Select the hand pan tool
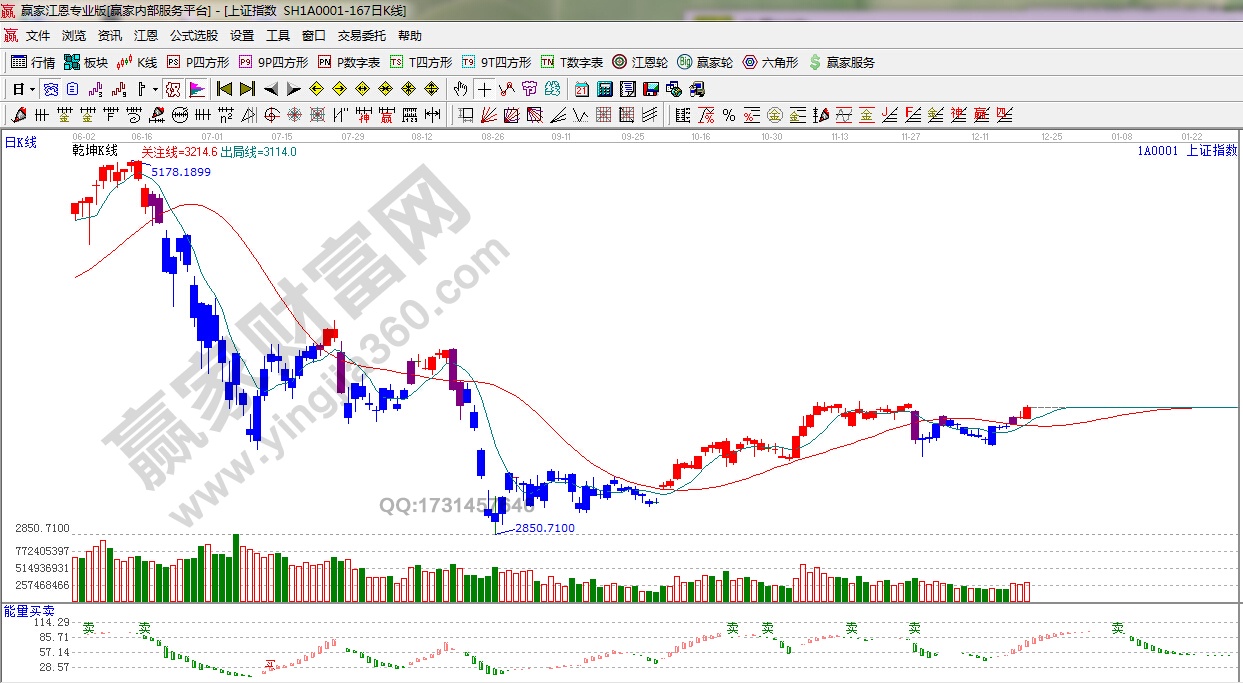 pos(461,88)
